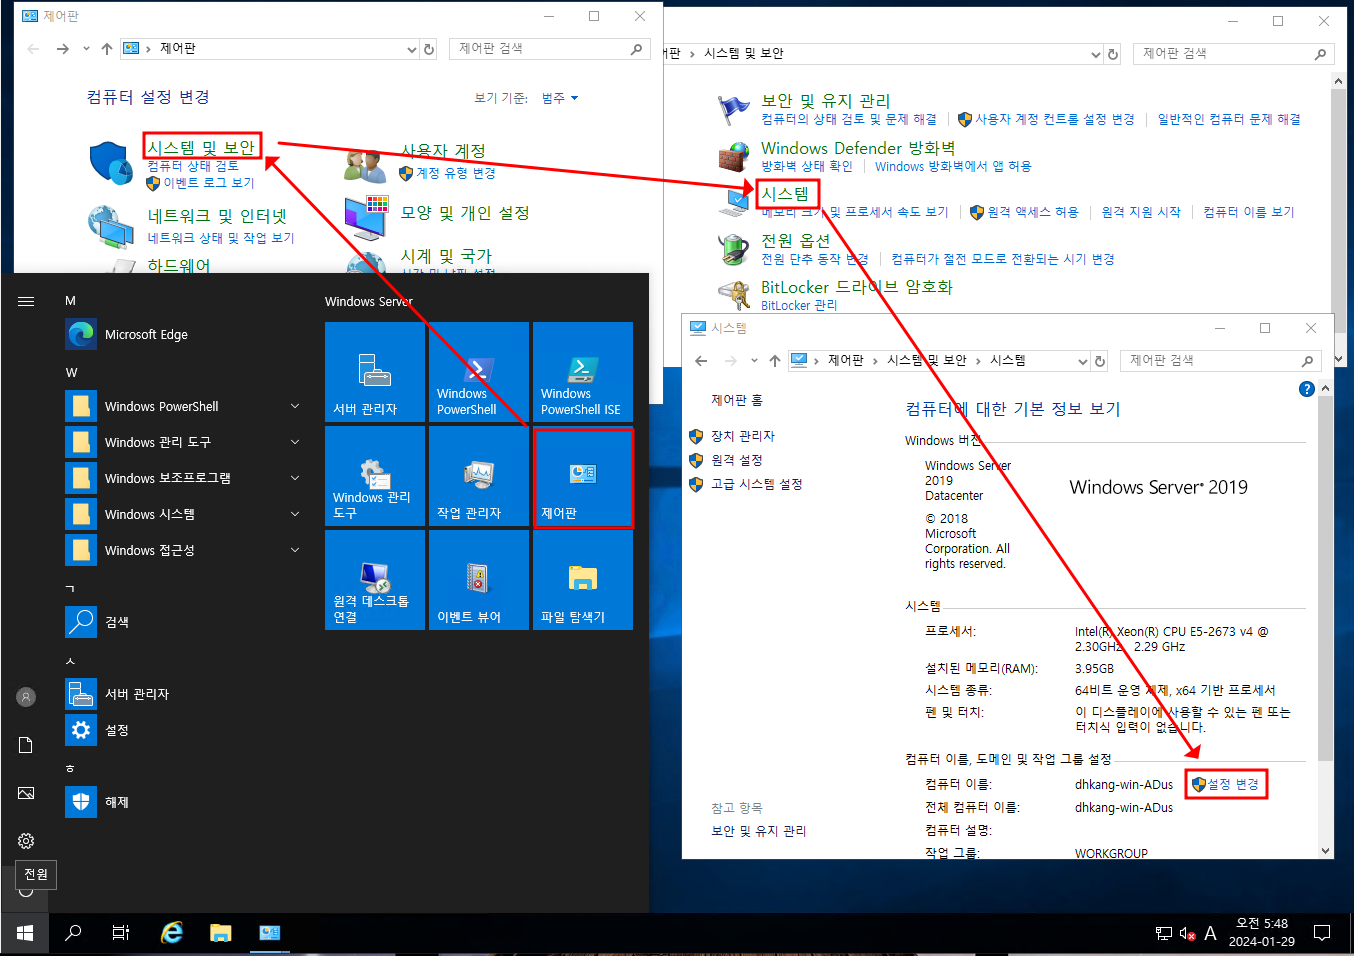The width and height of the screenshot is (1354, 956).
Task: Expand the Windows 관리 도구 folder
Action: pyautogui.click(x=295, y=442)
